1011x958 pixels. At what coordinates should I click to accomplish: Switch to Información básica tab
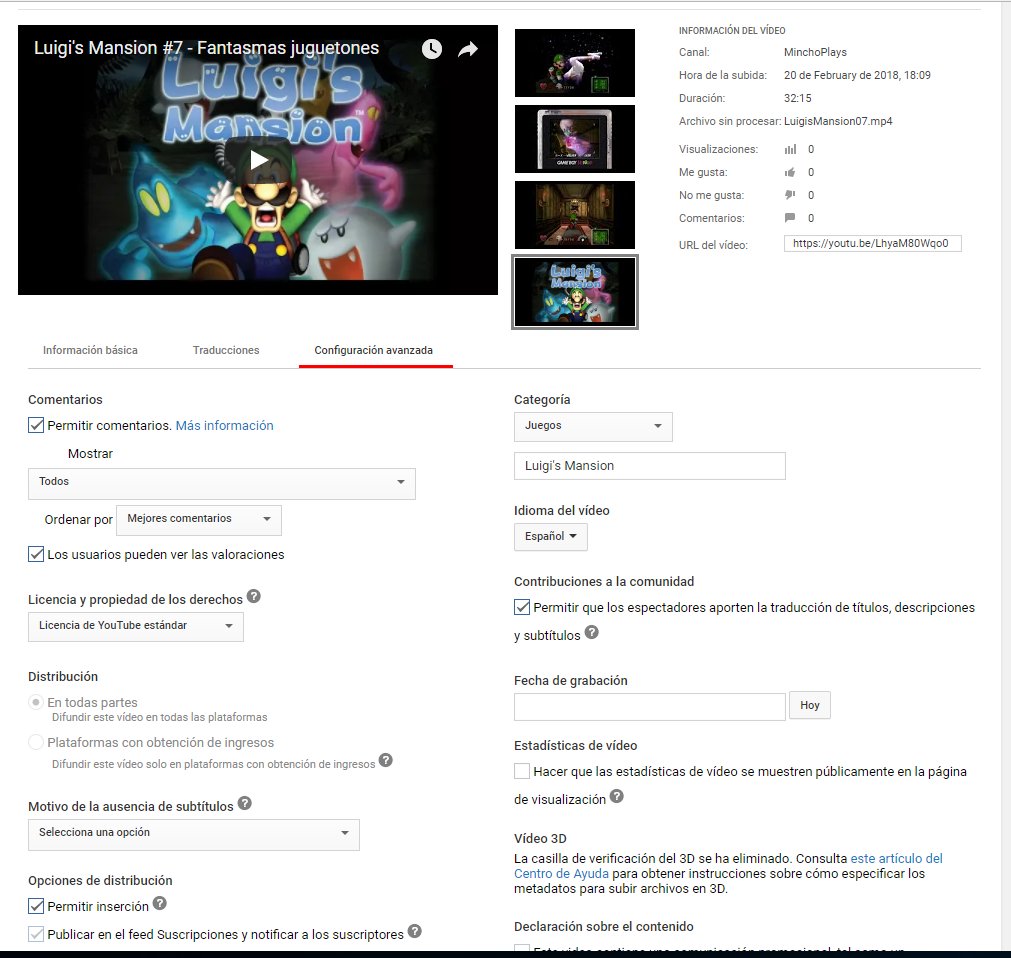(x=90, y=350)
